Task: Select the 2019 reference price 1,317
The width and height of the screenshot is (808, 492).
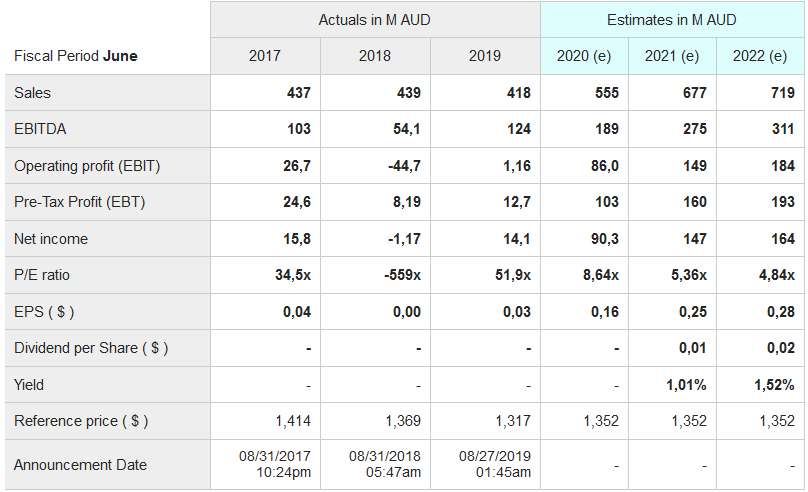Action: (513, 421)
